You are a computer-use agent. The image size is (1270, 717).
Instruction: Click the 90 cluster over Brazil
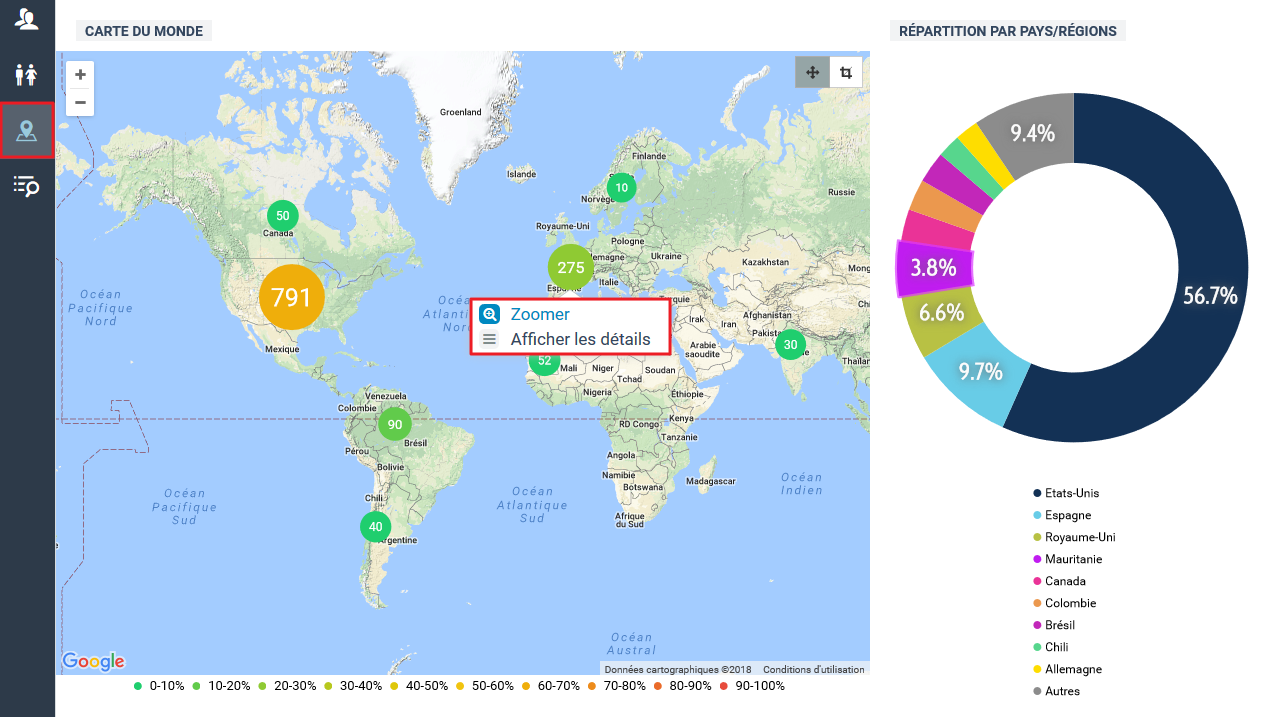[x=395, y=424]
